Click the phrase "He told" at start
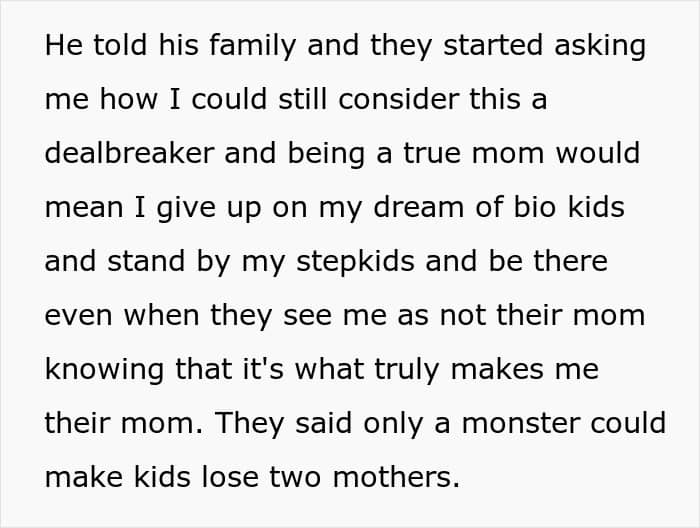This screenshot has width=700, height=528. coord(96,45)
